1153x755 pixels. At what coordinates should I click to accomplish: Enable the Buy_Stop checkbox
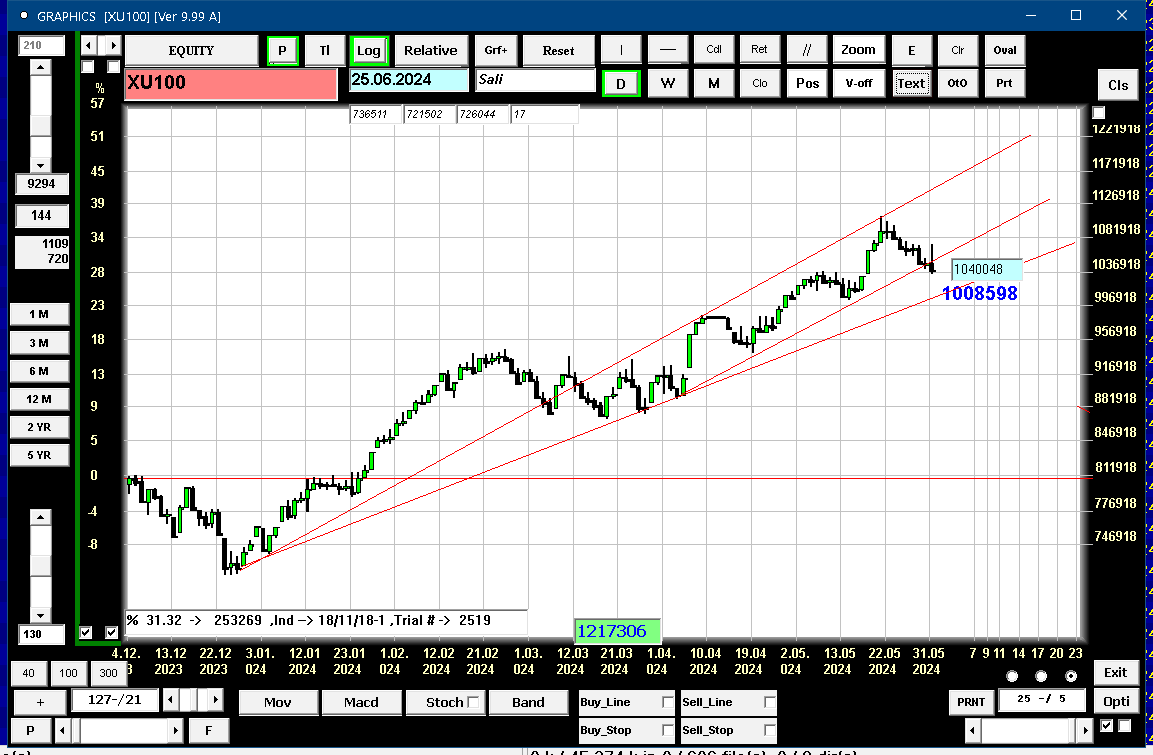[x=668, y=730]
